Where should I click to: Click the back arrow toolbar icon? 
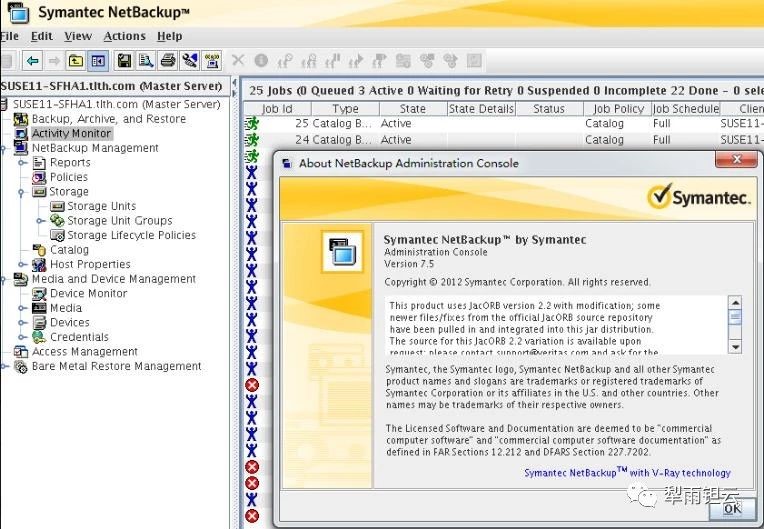[33, 61]
